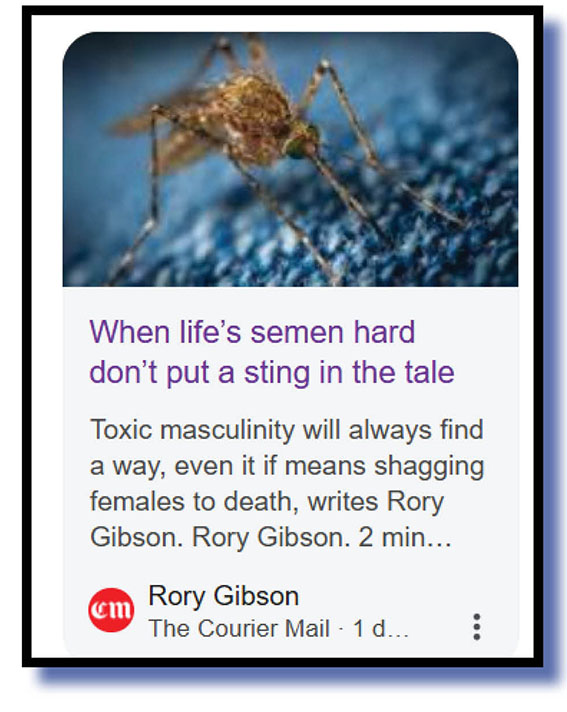567x712 pixels.
Task: Click the snippet line "females to death, writes Rory"
Action: (267, 501)
